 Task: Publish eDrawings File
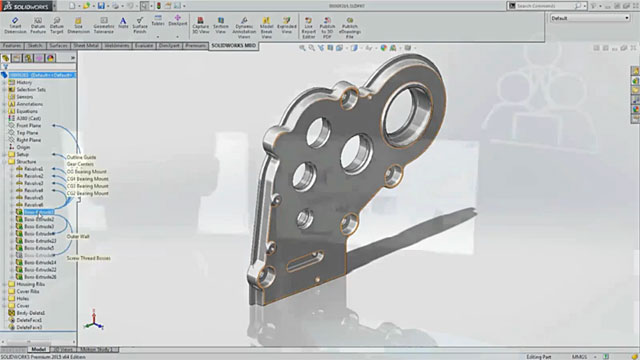click(x=350, y=27)
